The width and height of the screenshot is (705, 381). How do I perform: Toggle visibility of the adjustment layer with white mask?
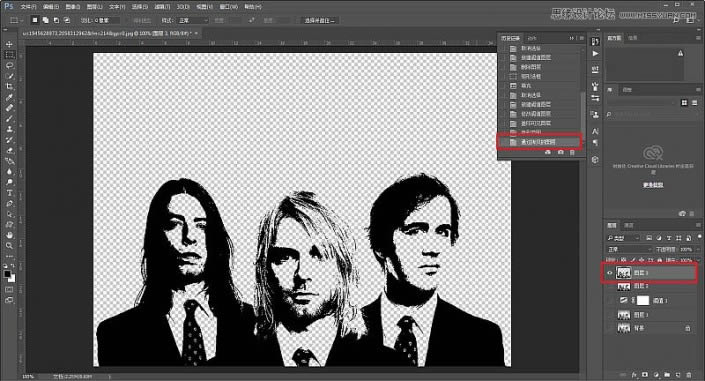(610, 300)
